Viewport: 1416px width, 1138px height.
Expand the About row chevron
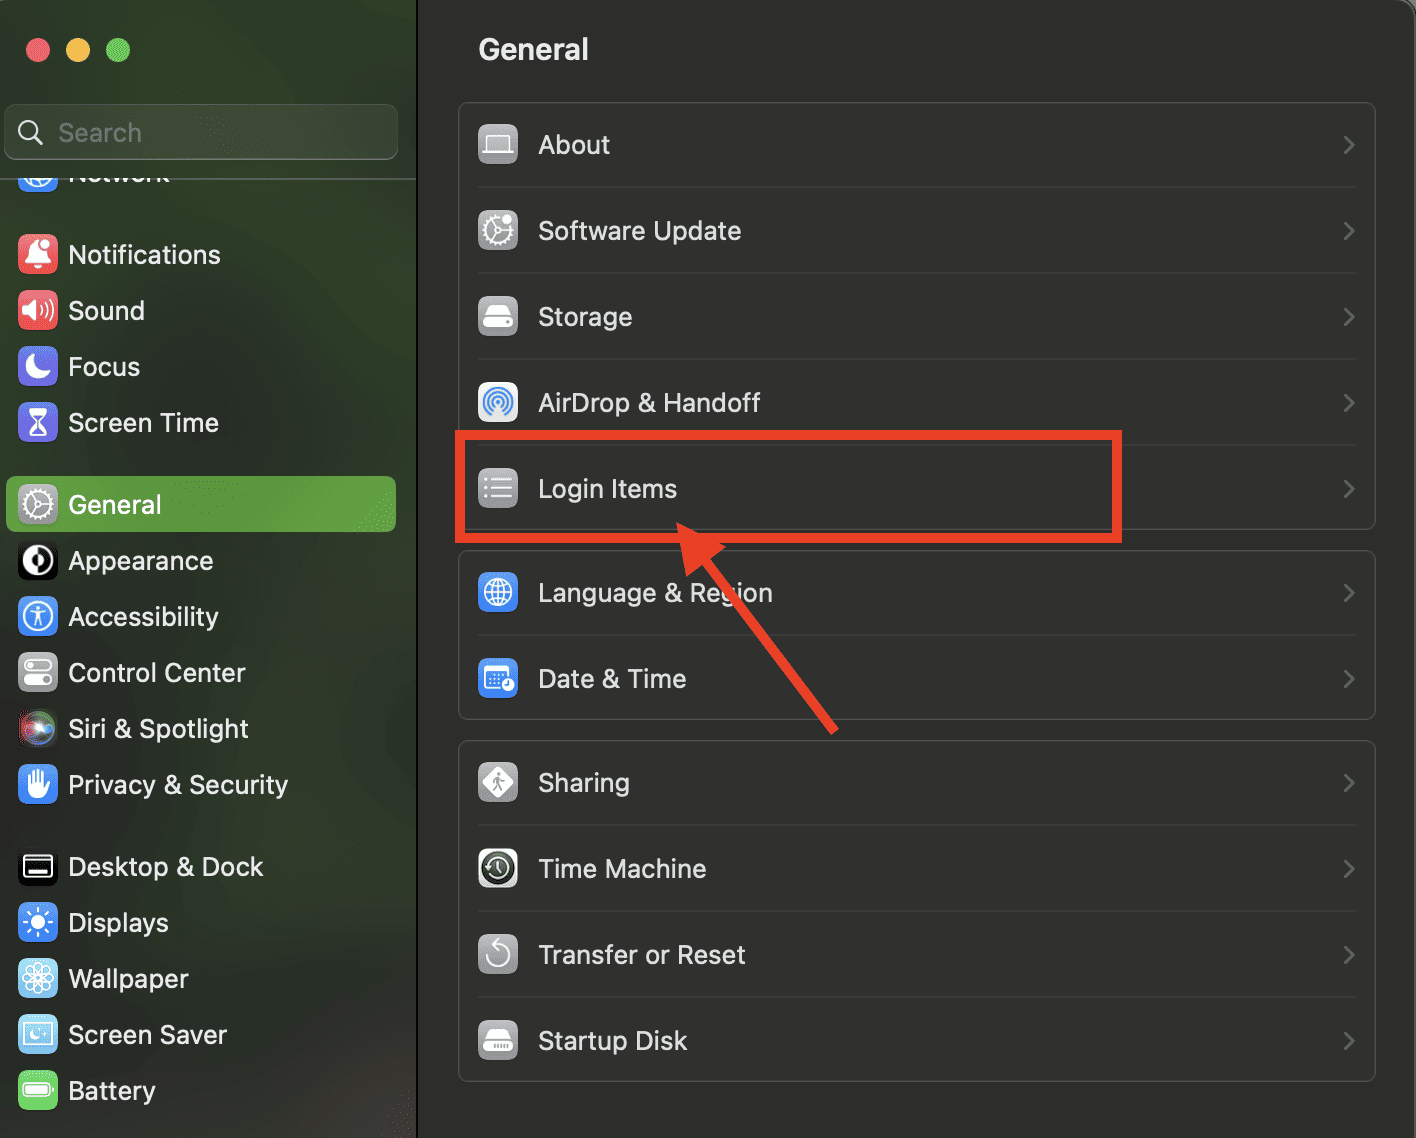tap(1348, 145)
